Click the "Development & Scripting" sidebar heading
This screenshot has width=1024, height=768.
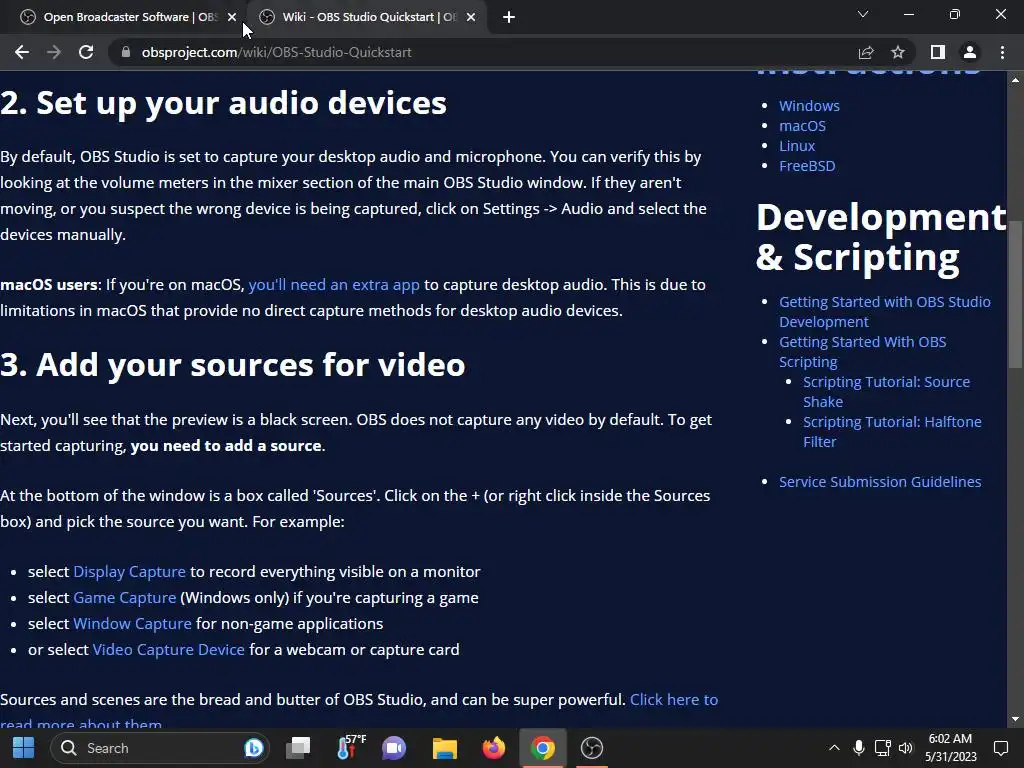click(882, 236)
